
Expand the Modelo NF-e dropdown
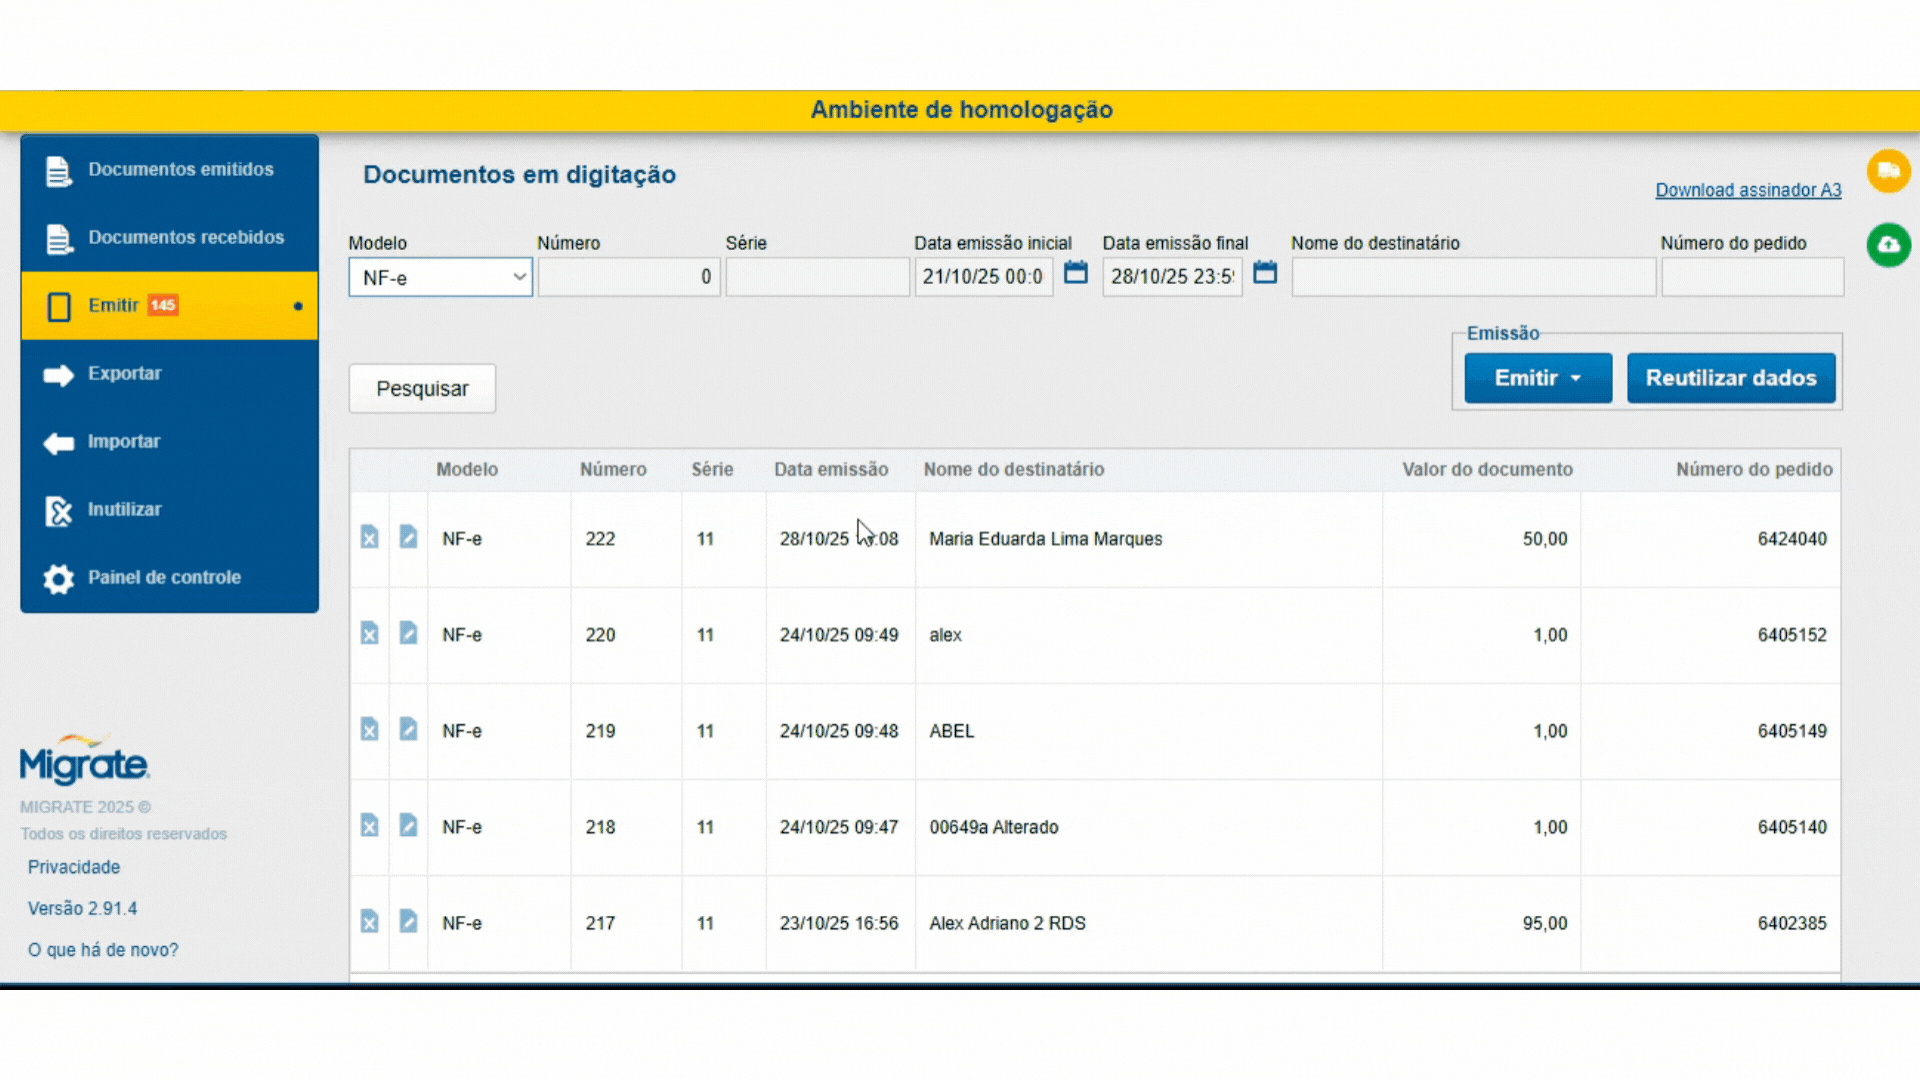tap(440, 277)
